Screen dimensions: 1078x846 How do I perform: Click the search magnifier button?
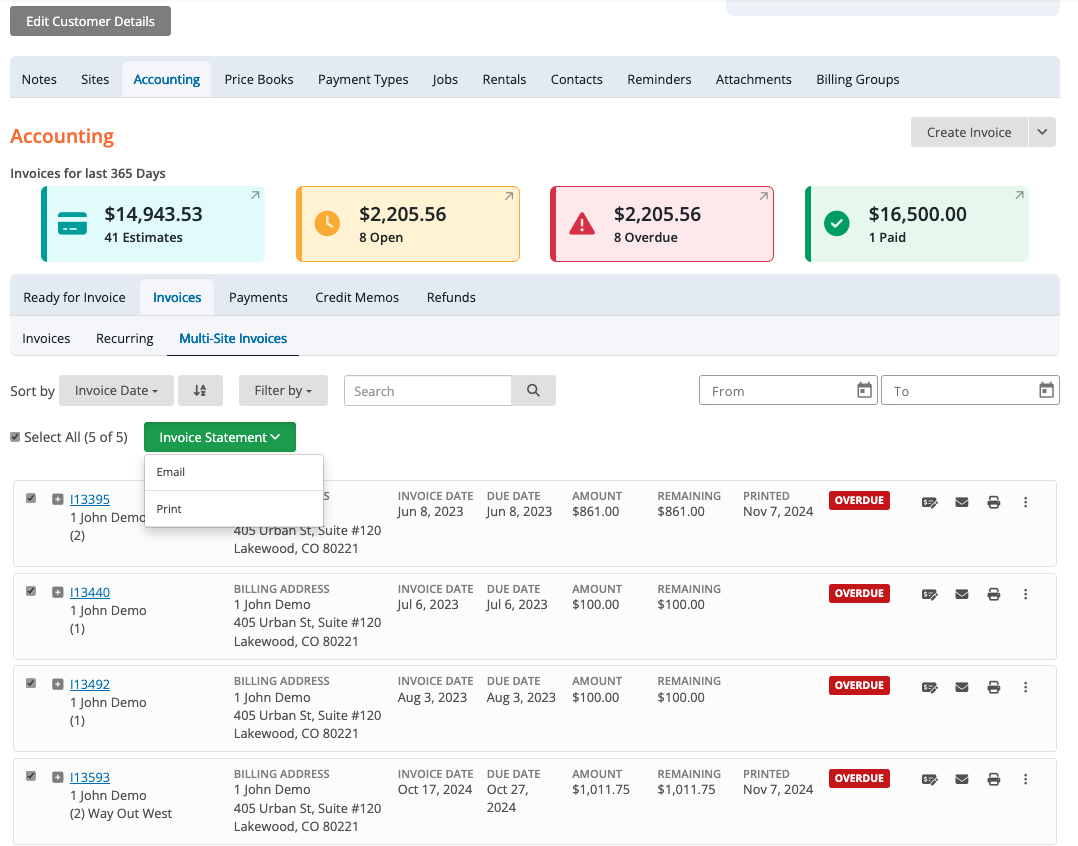pos(534,390)
